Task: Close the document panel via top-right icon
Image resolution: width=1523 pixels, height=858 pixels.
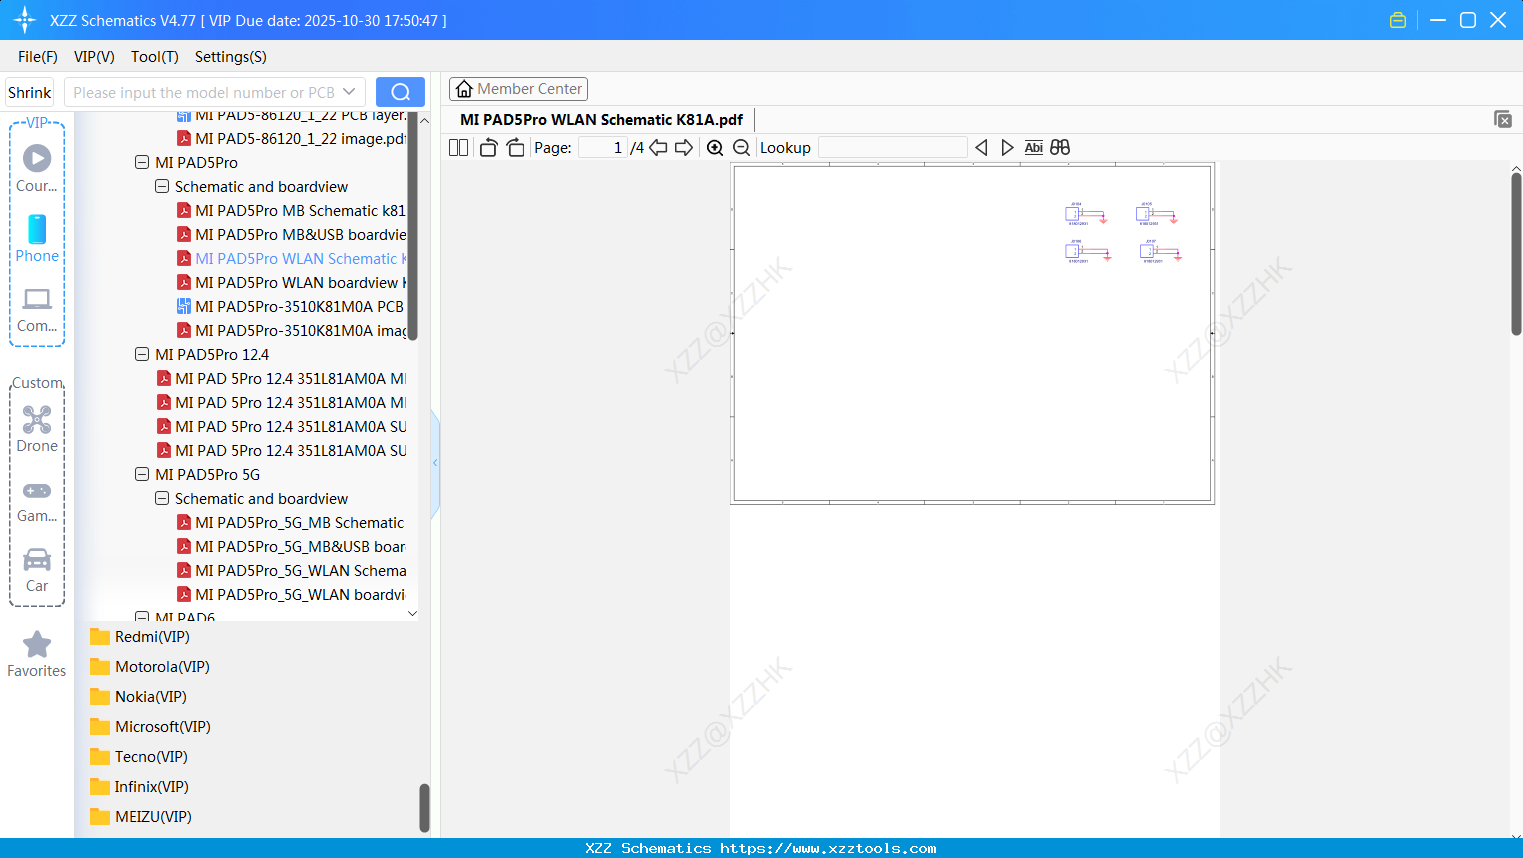Action: 1503,119
